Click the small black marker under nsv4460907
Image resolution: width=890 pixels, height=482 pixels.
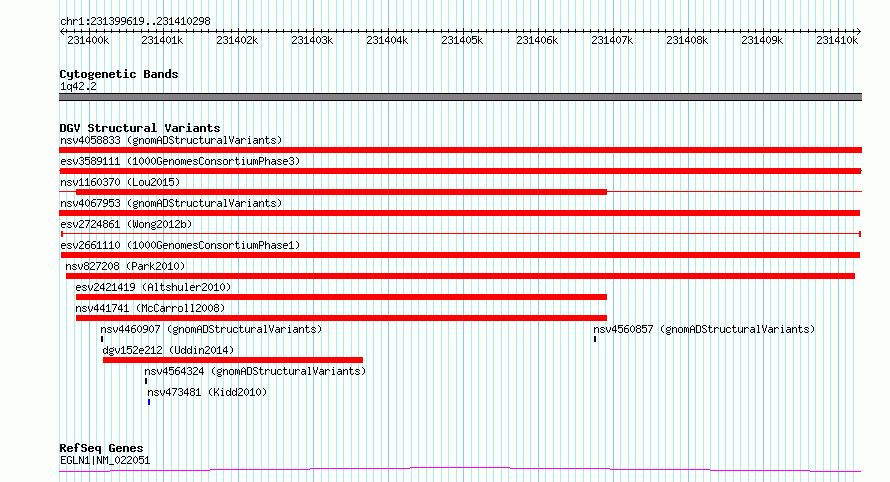tap(102, 339)
